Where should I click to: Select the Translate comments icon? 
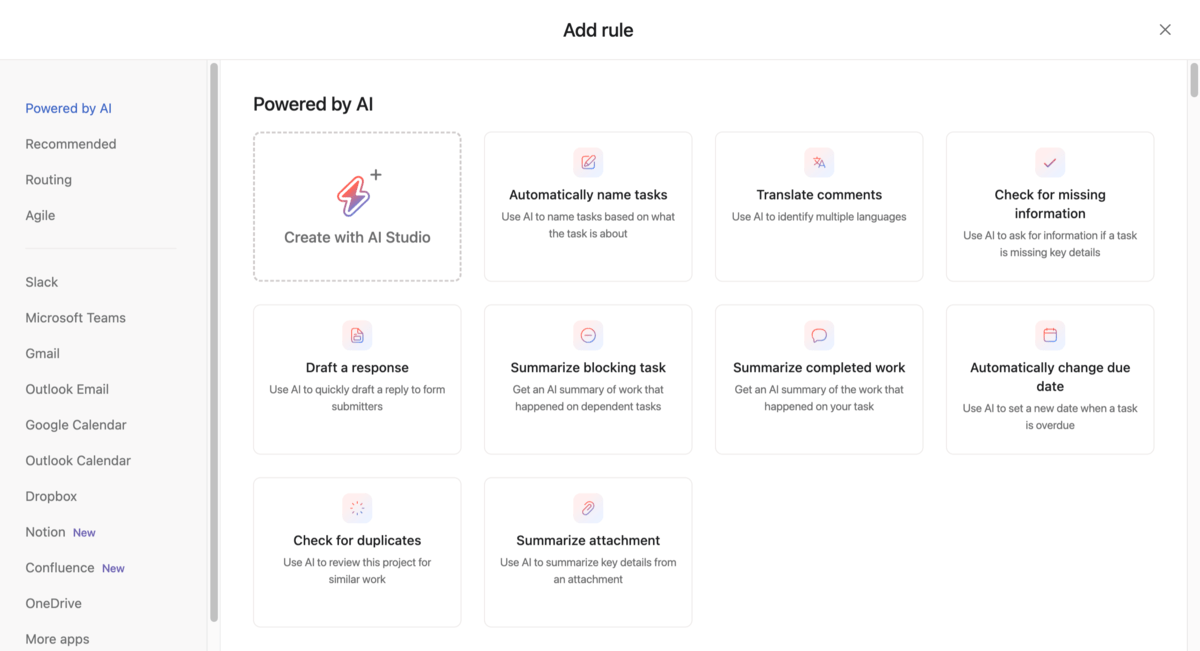point(818,161)
